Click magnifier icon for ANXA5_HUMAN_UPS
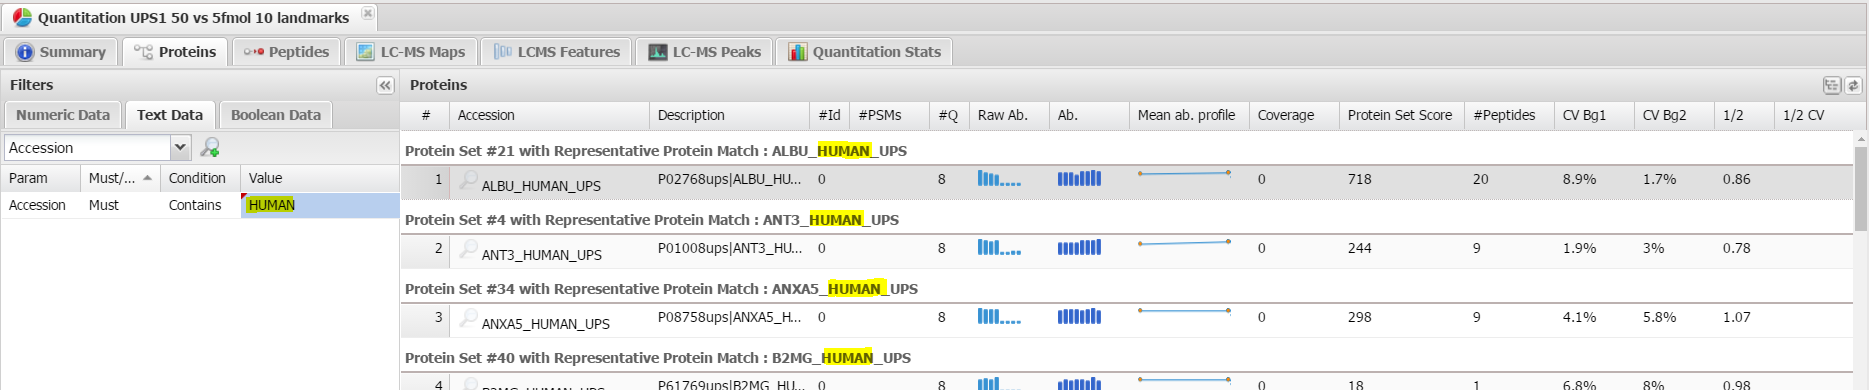This screenshot has height=390, width=1869. click(468, 318)
